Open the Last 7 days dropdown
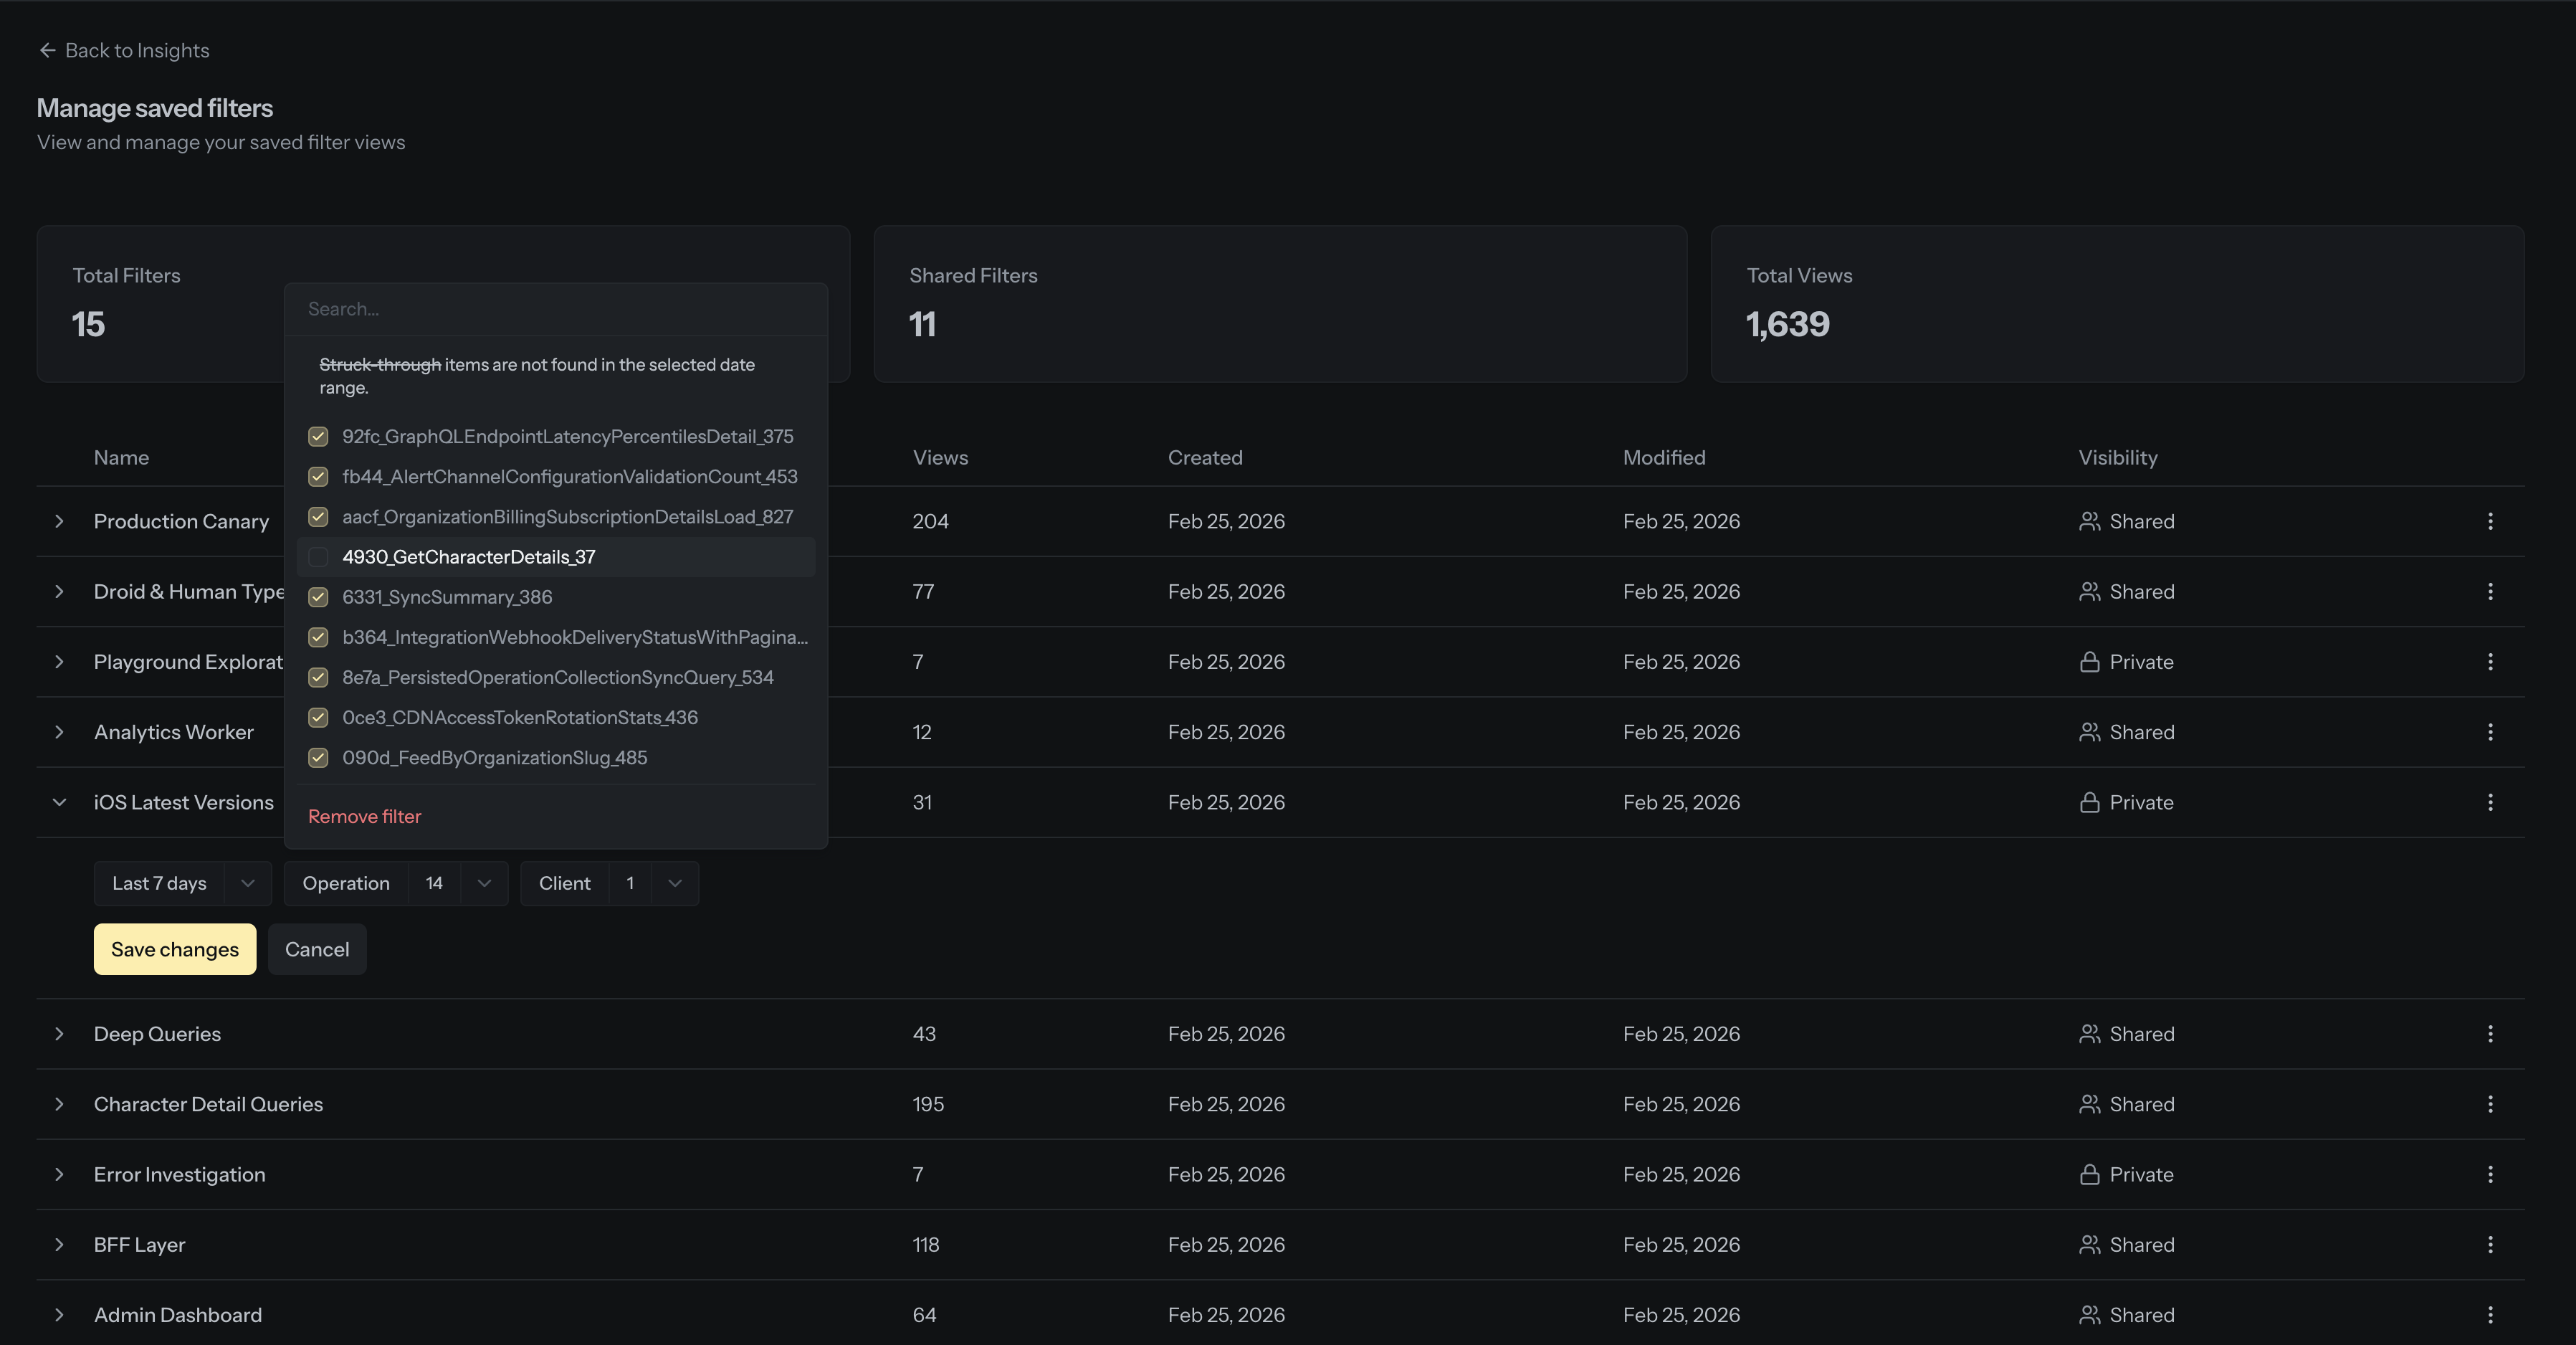 point(182,883)
